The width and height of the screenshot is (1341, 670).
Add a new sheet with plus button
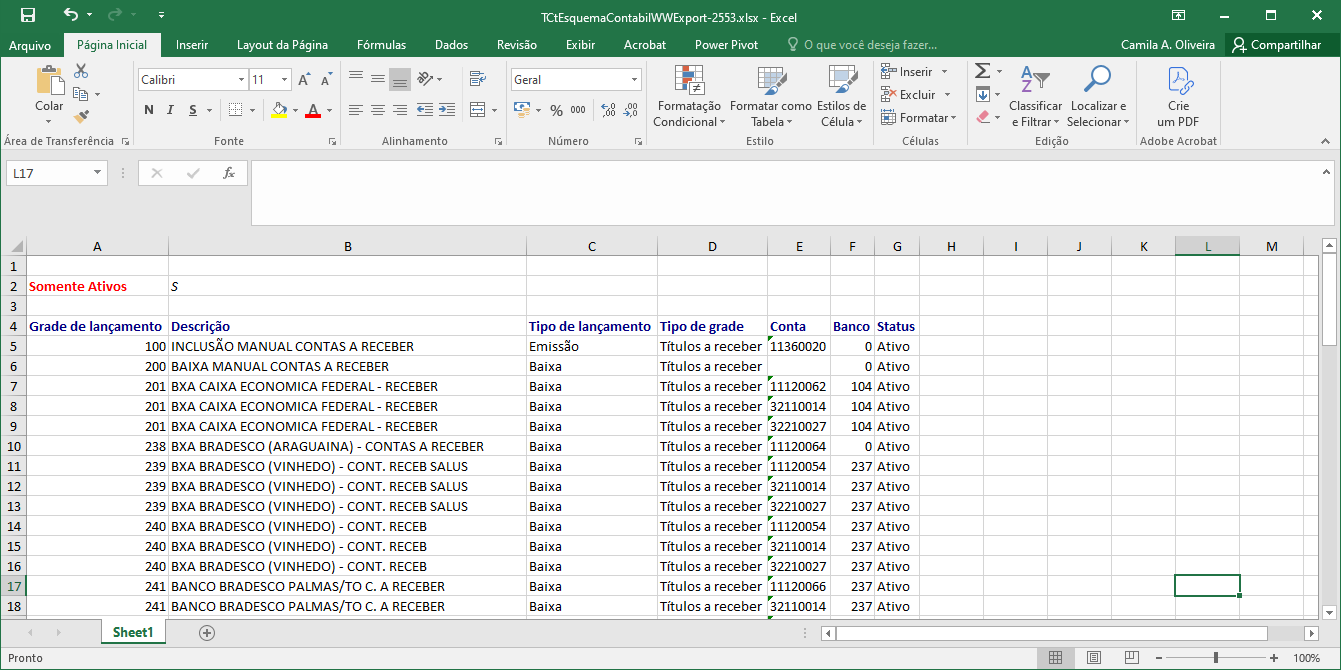(x=207, y=632)
